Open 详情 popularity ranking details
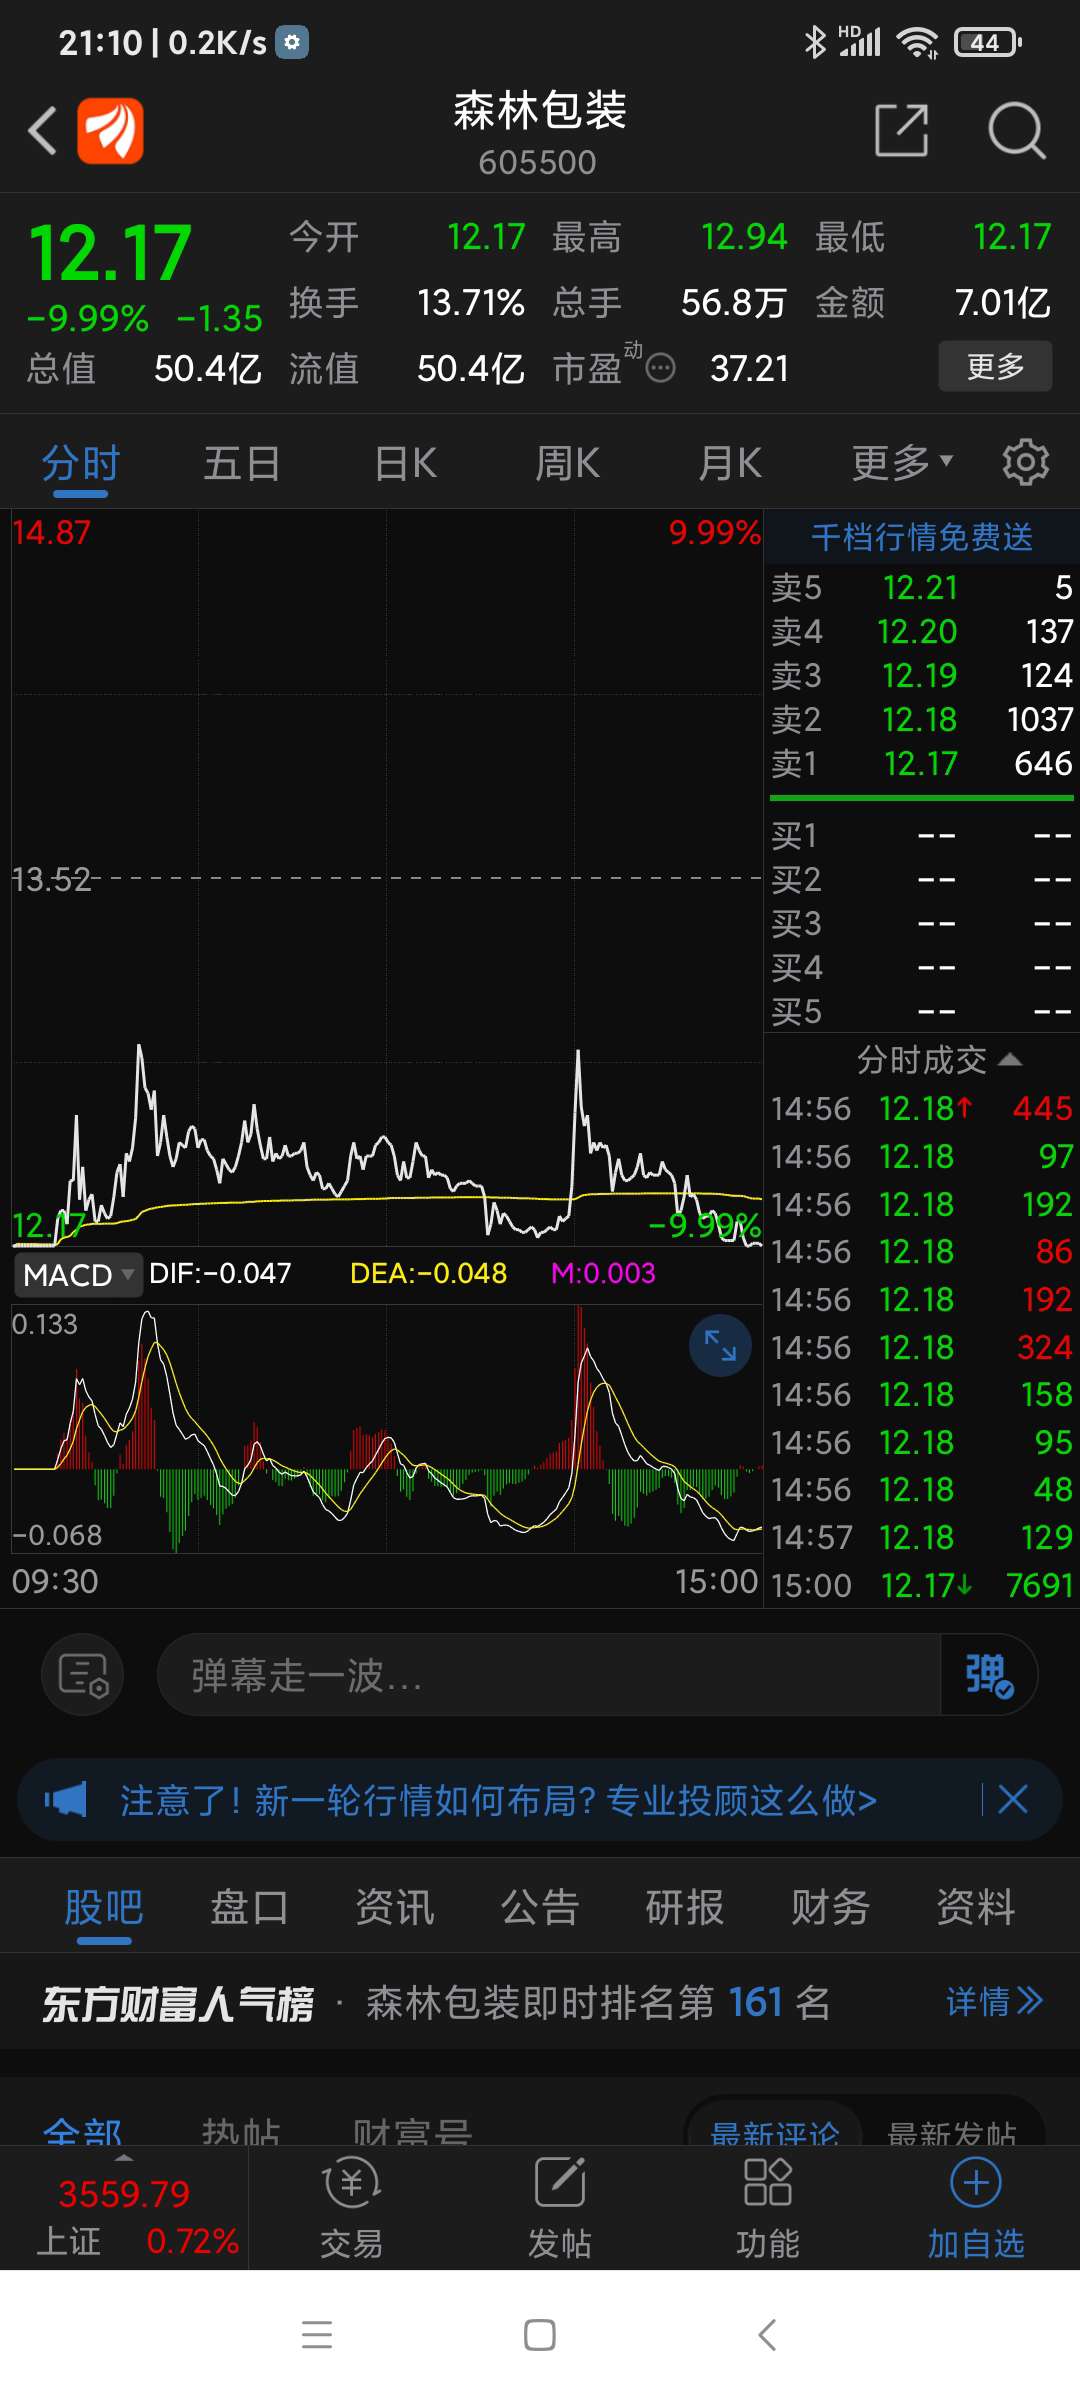This screenshot has width=1080, height=2400. (x=995, y=2001)
